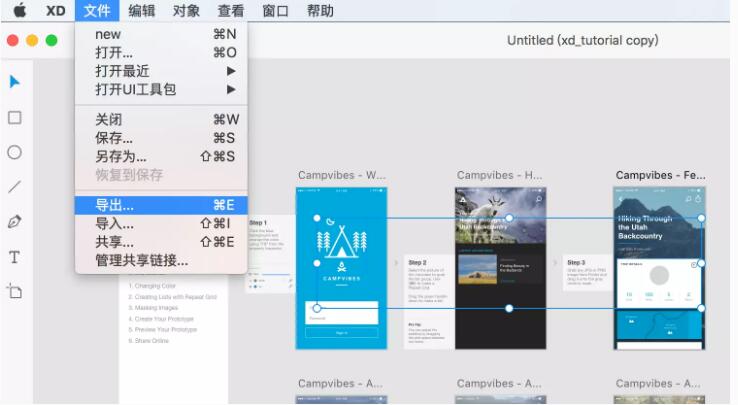Select the Artboard tool

coord(15,292)
